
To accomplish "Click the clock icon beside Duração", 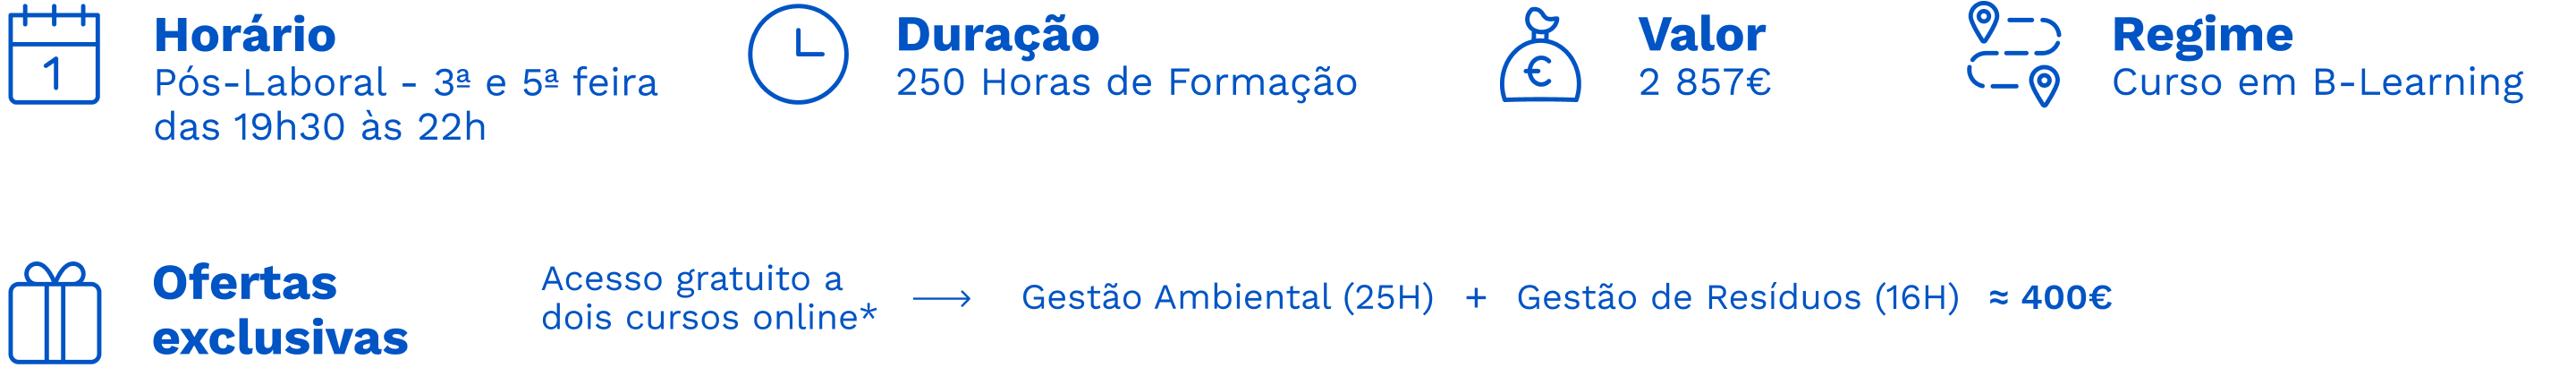I will [x=798, y=54].
